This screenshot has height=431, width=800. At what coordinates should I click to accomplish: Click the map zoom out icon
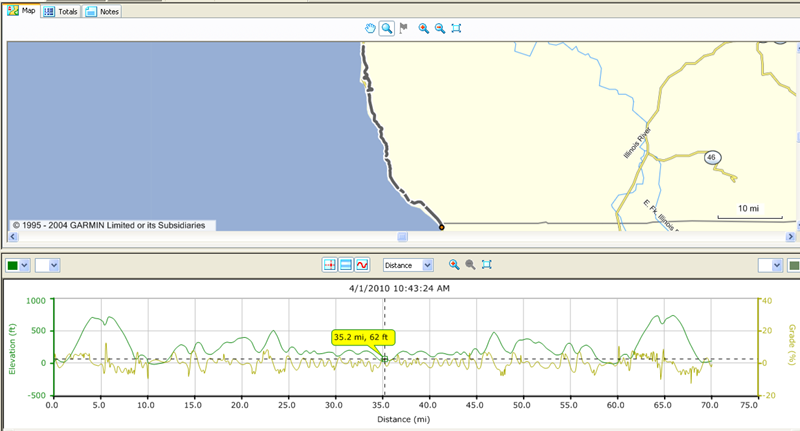point(440,29)
